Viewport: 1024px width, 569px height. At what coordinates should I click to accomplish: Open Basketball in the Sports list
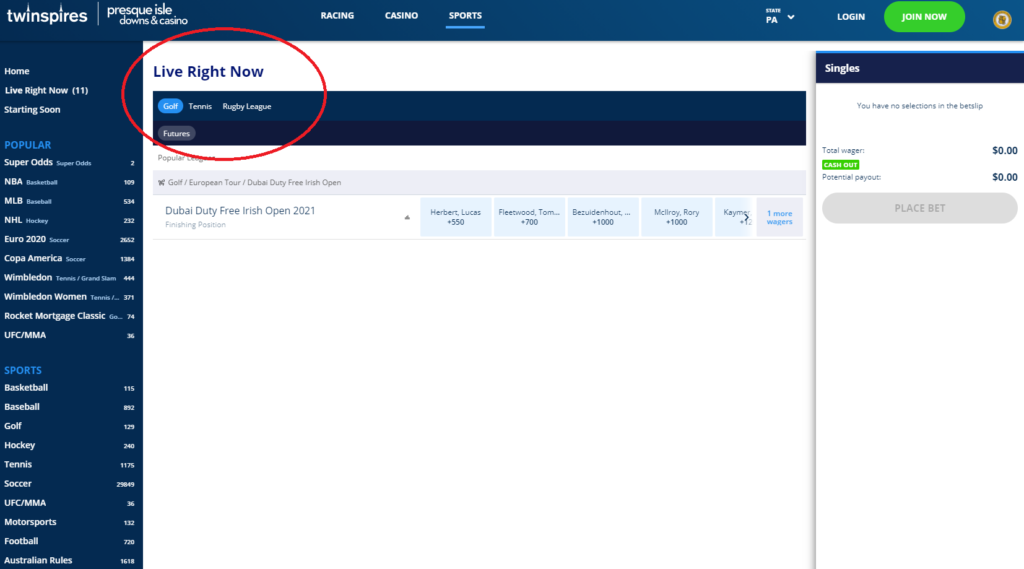pos(69,387)
